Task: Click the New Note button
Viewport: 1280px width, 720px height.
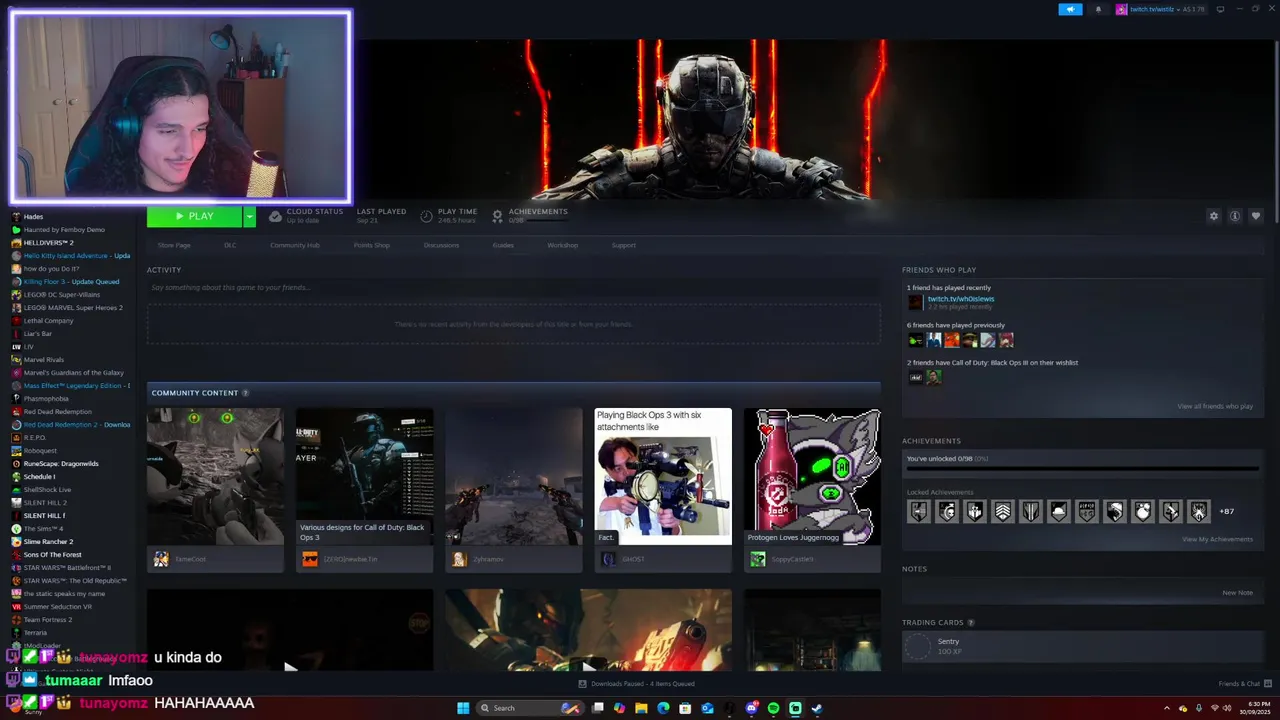Action: (x=1237, y=593)
